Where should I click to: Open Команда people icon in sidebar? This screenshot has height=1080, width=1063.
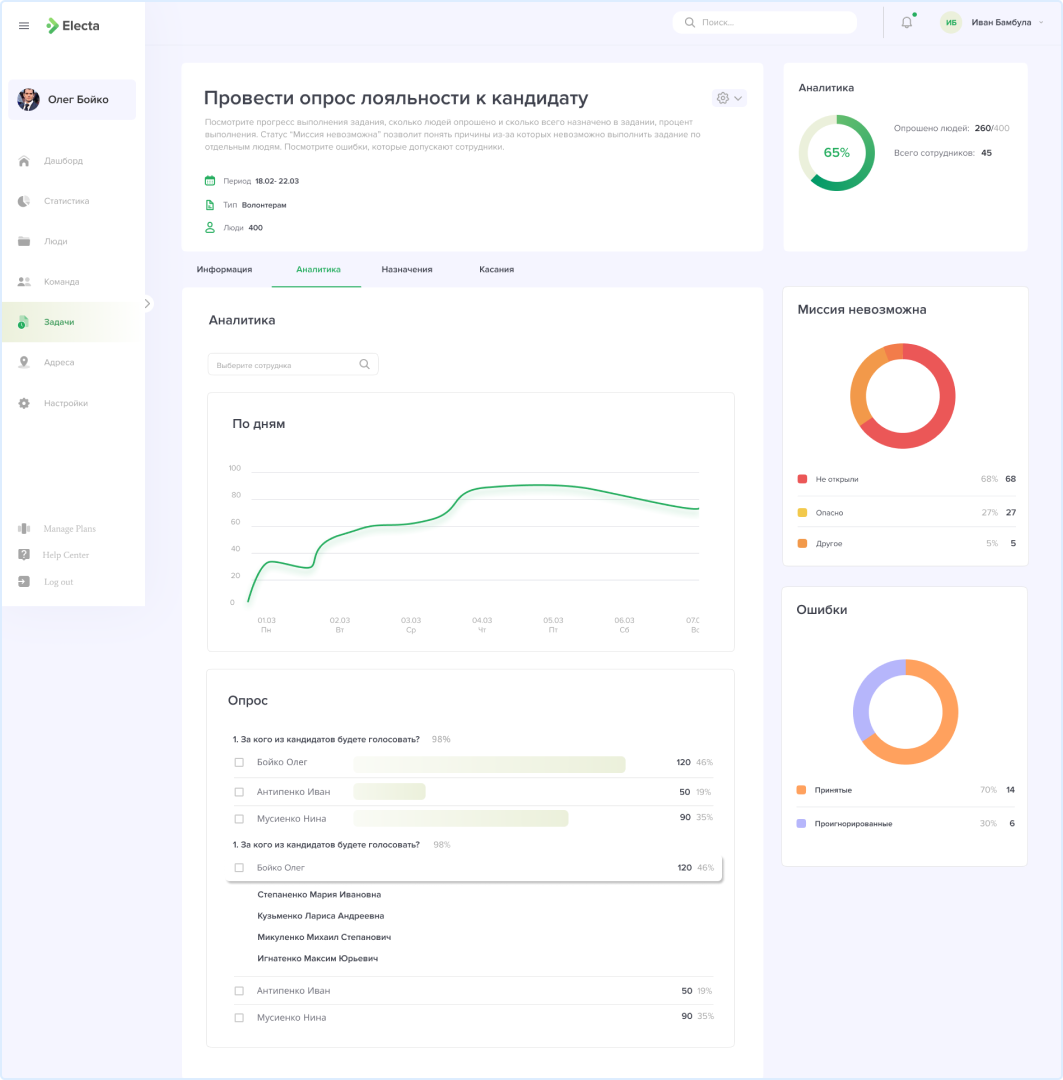(x=24, y=282)
